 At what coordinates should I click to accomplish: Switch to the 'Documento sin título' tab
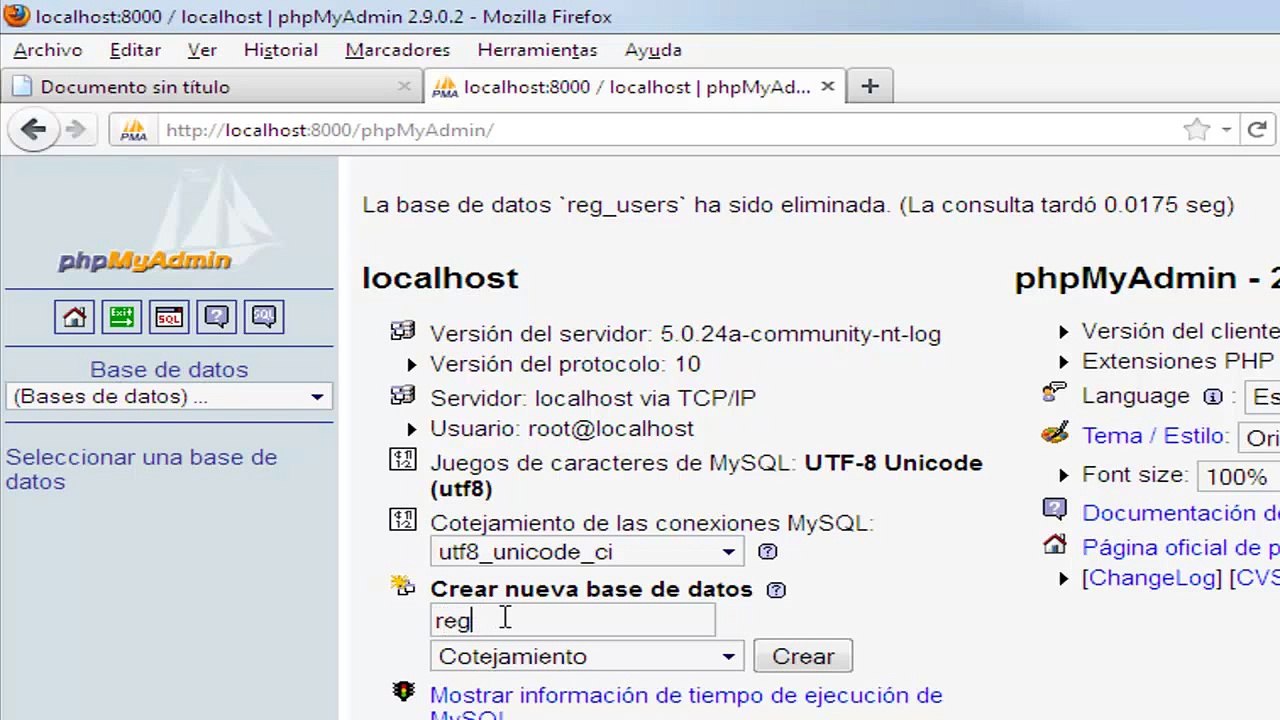click(x=211, y=87)
